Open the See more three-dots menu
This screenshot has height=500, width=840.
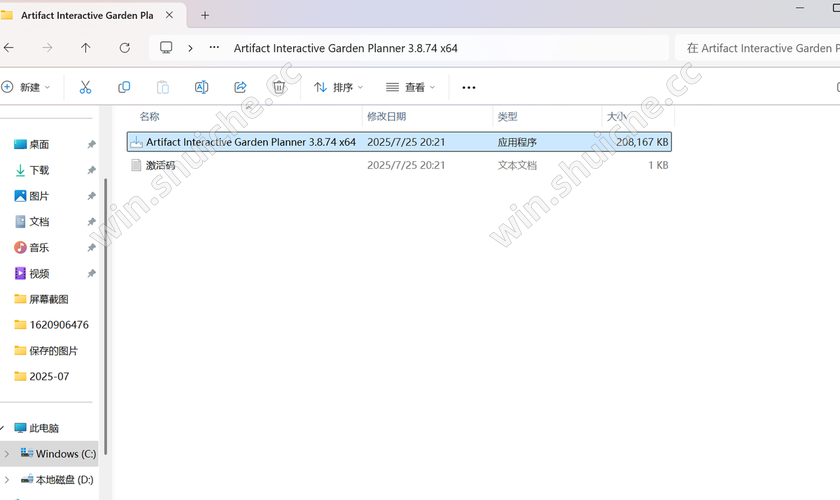(x=469, y=87)
